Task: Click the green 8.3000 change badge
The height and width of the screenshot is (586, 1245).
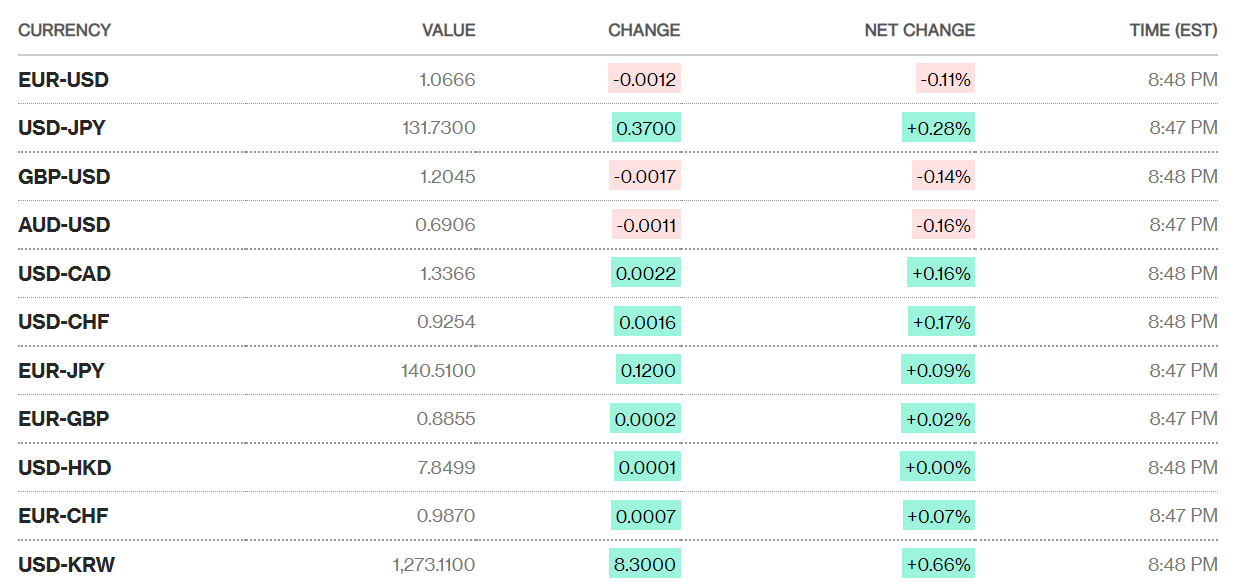Action: (644, 565)
